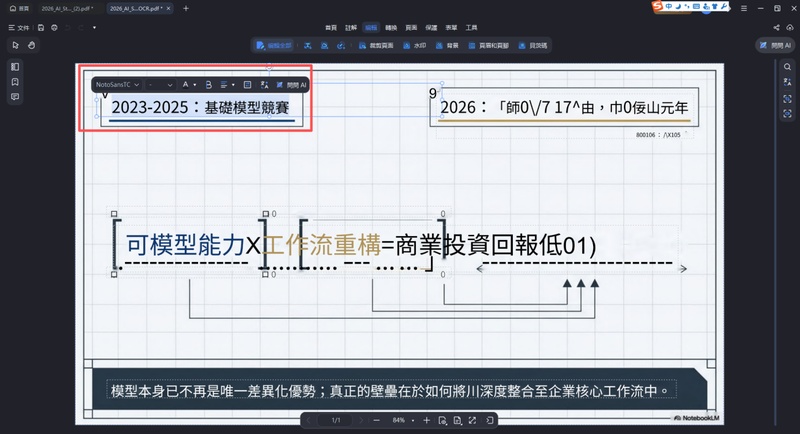This screenshot has width=800, height=434.
Task: Open the hamburger menu in the title bar
Action: click(x=744, y=8)
